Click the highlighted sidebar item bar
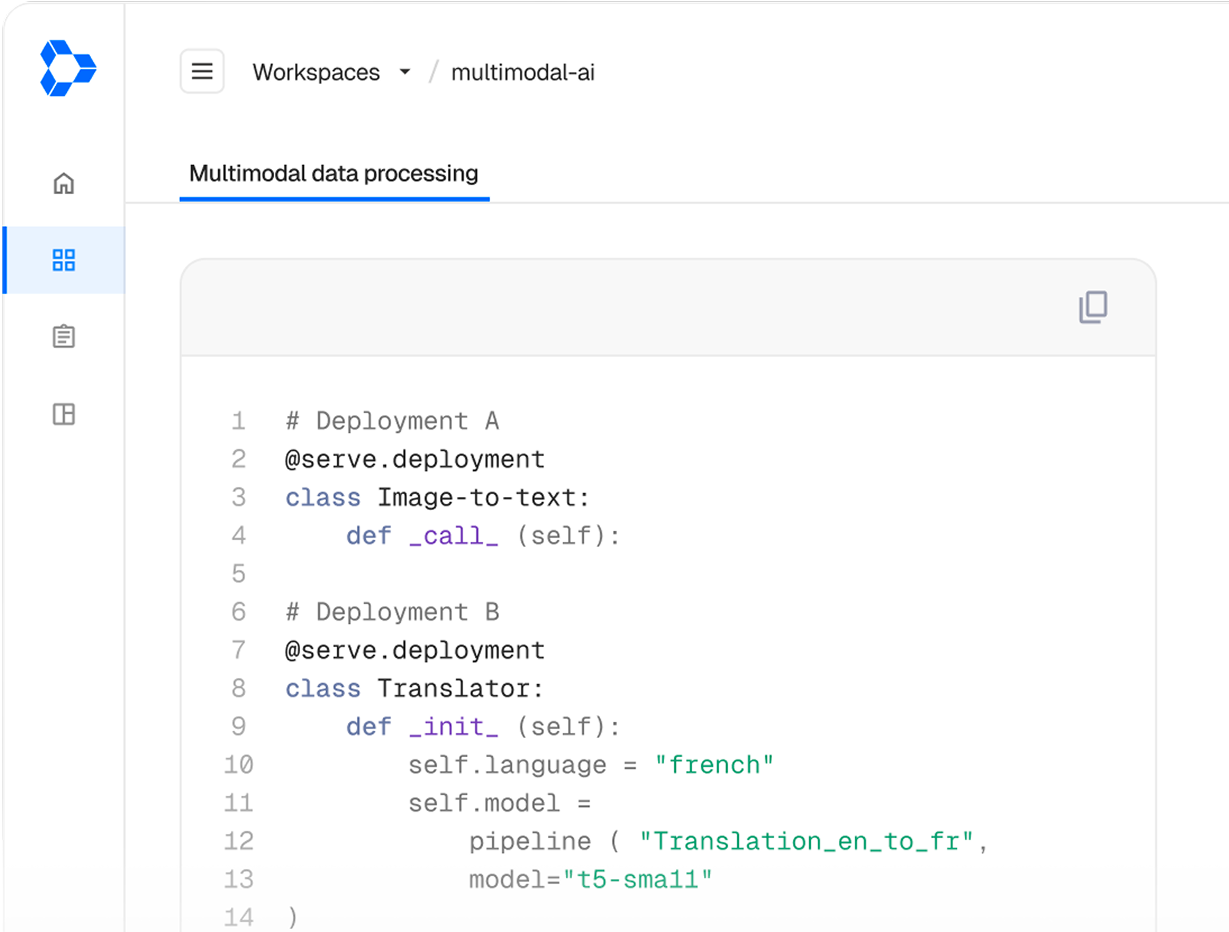The height and width of the screenshot is (932, 1229). coord(3,260)
